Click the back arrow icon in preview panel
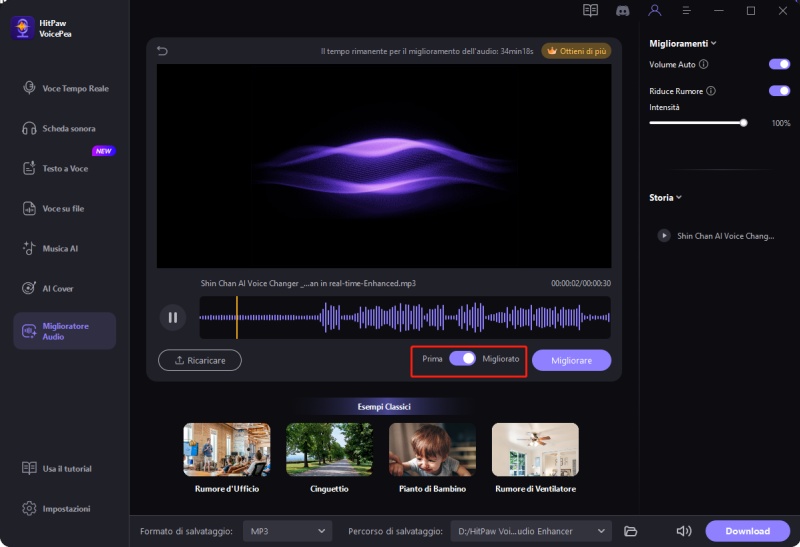The image size is (800, 547). (x=163, y=51)
